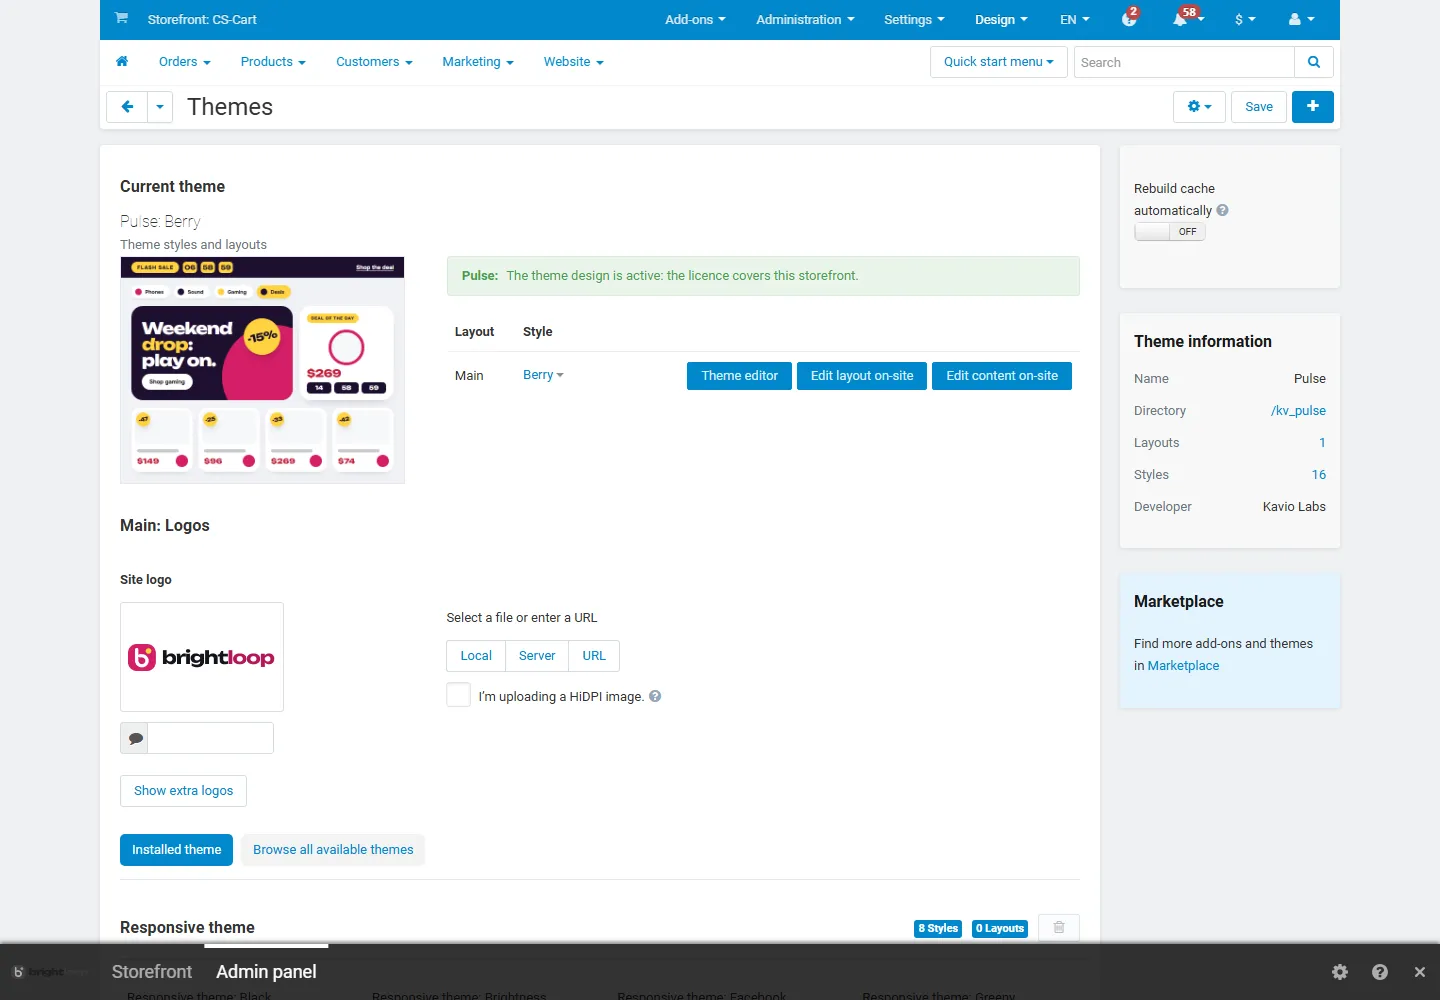The image size is (1440, 1000).
Task: Click the Save button
Action: click(1259, 107)
